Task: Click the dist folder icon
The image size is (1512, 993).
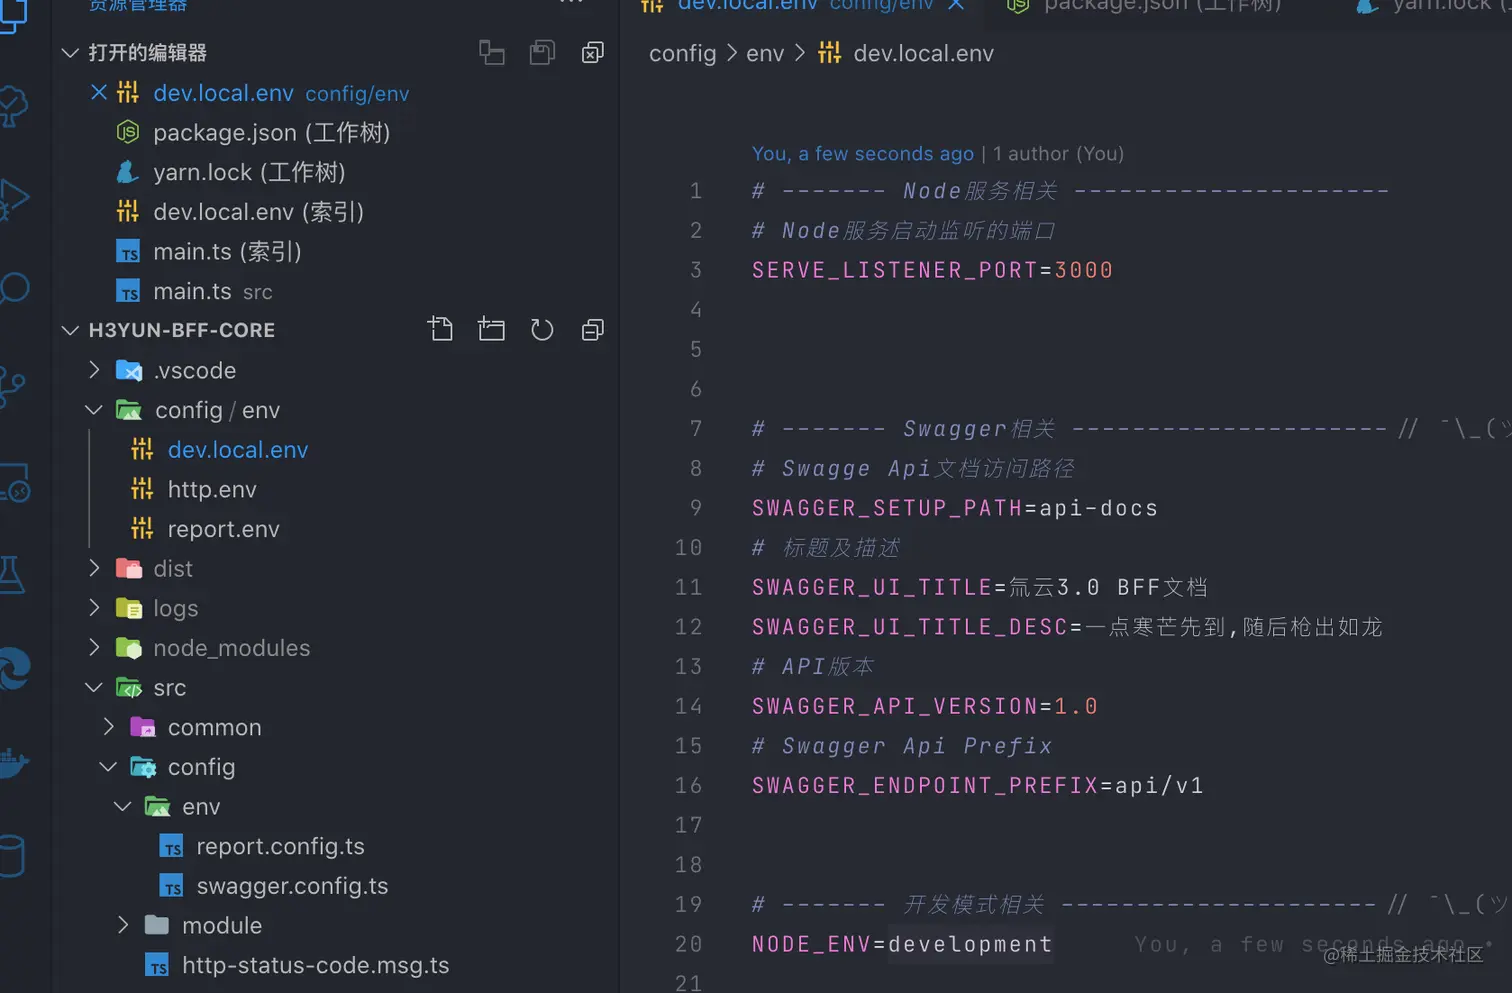Action: 129,568
